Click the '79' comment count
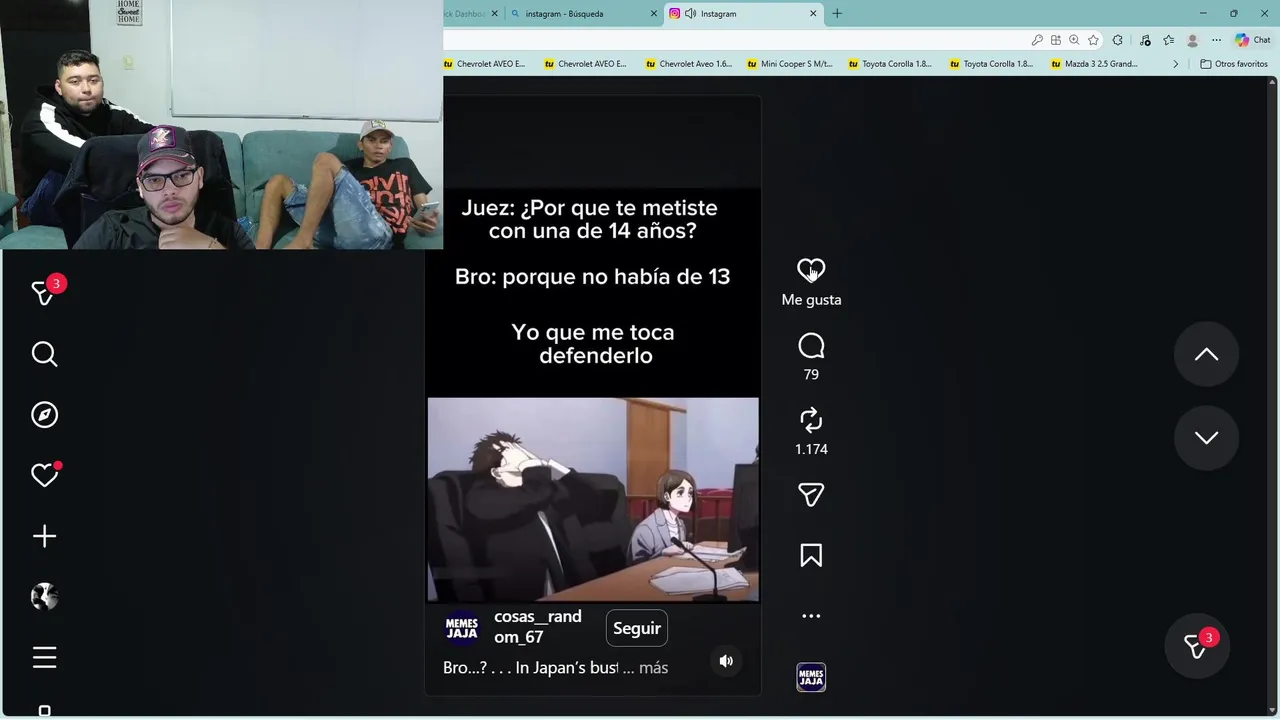The height and width of the screenshot is (720, 1280). click(x=811, y=374)
